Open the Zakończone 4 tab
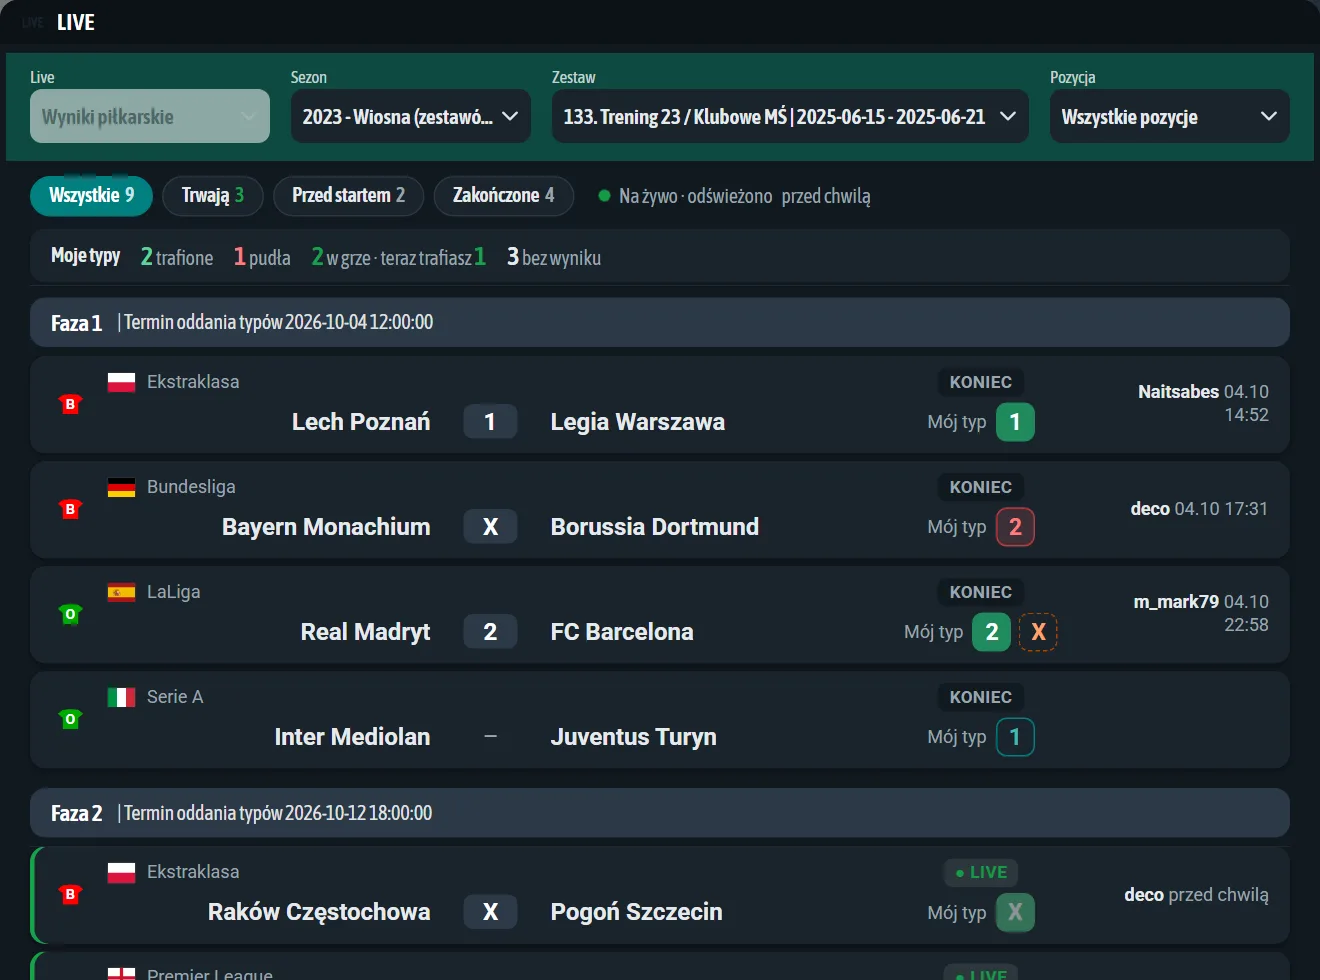 pos(503,196)
